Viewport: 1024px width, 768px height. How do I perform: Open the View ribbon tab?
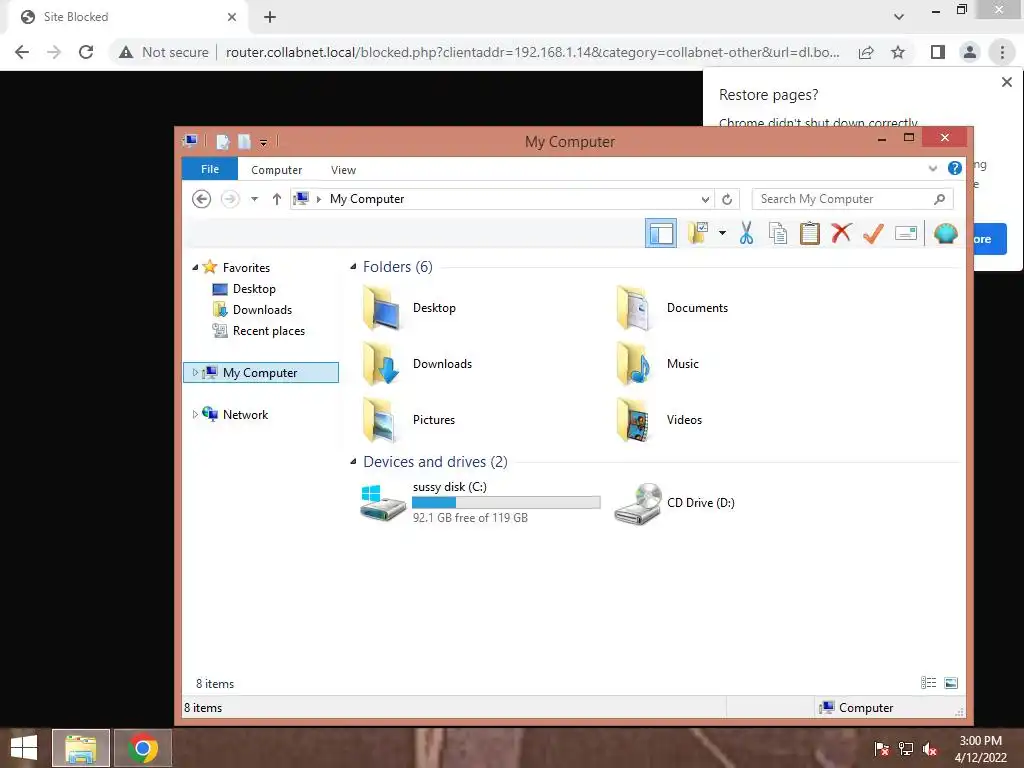click(343, 170)
